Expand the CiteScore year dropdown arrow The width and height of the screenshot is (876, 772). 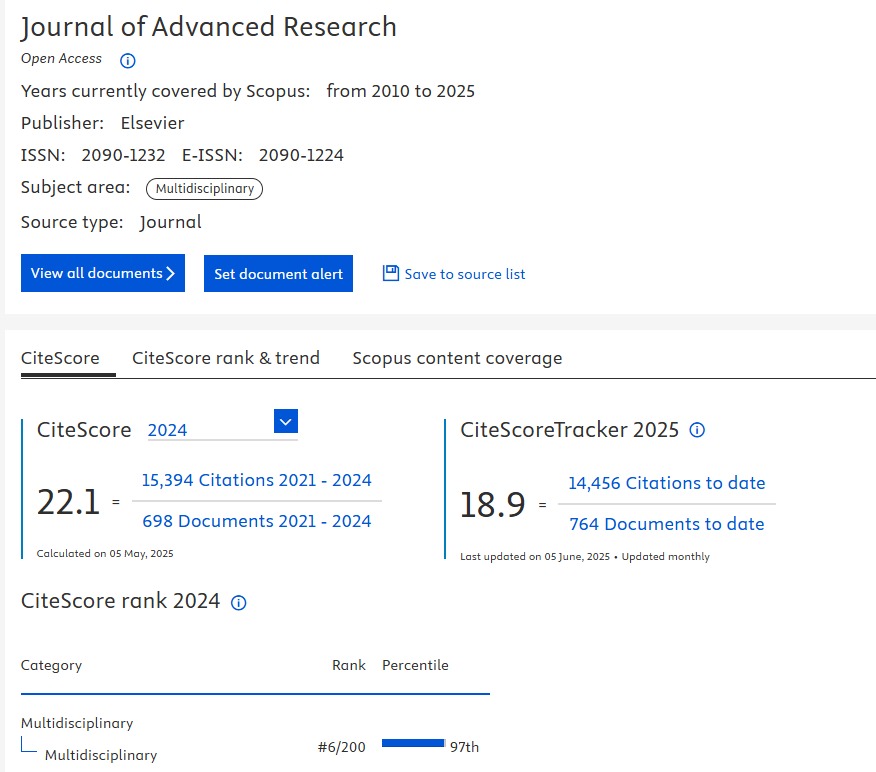(x=286, y=422)
